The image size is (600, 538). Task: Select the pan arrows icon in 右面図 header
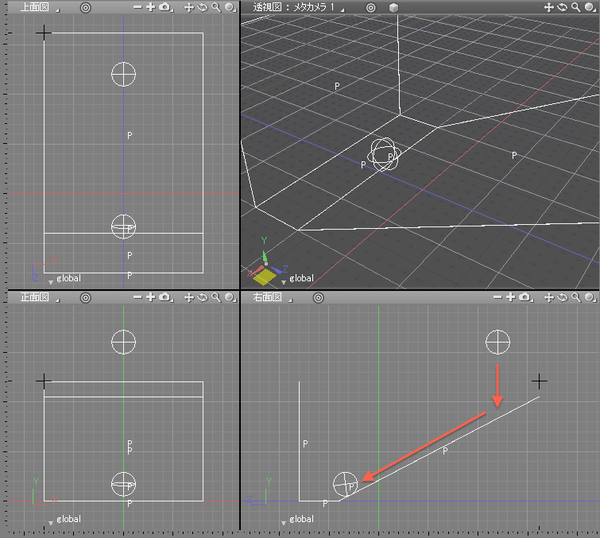549,297
